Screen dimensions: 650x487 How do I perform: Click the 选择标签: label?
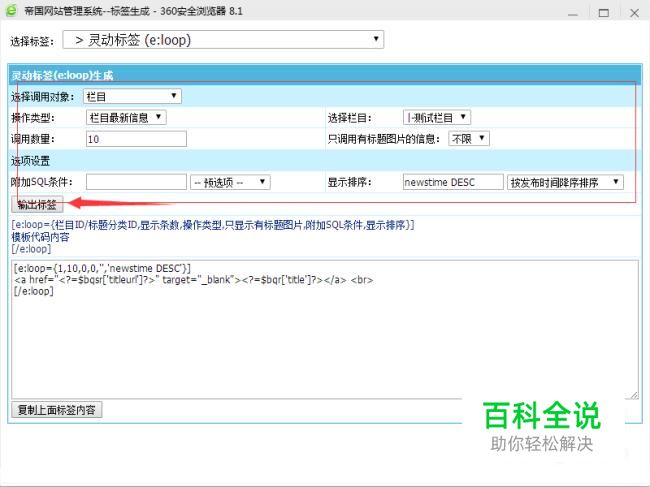click(32, 41)
